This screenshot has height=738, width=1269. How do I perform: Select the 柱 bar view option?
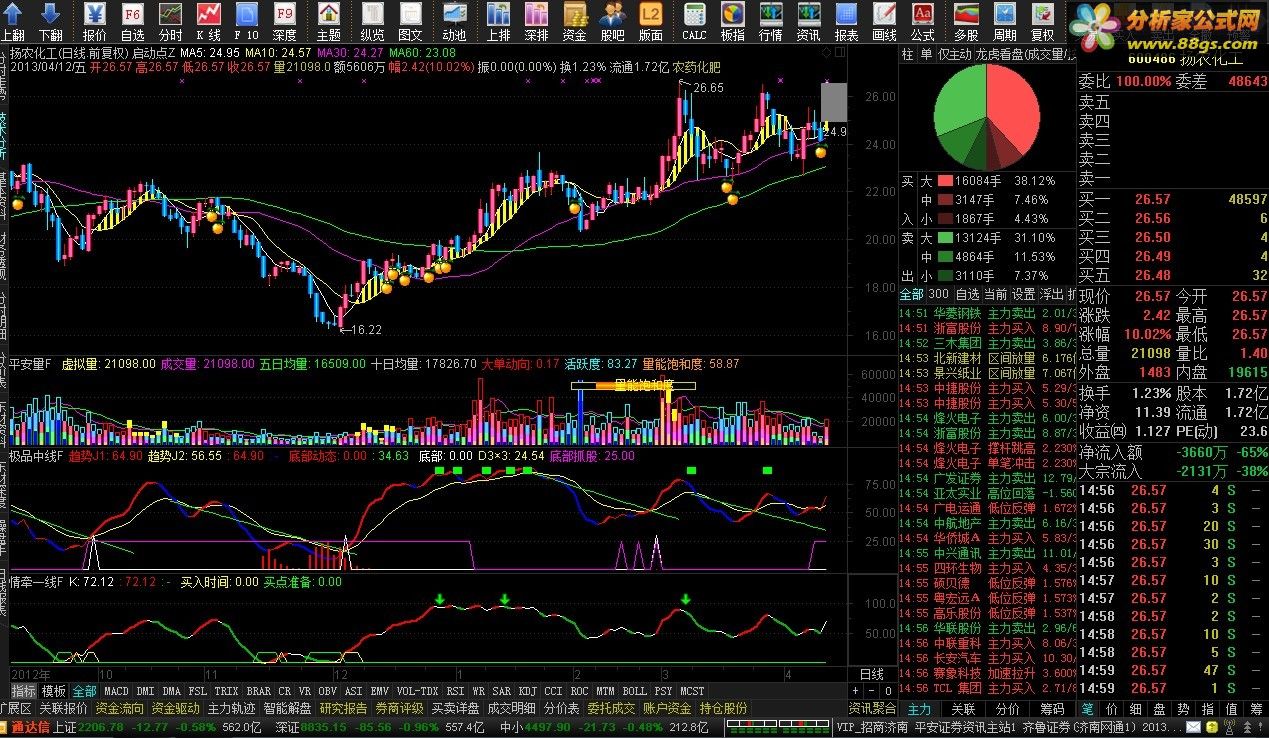907,54
